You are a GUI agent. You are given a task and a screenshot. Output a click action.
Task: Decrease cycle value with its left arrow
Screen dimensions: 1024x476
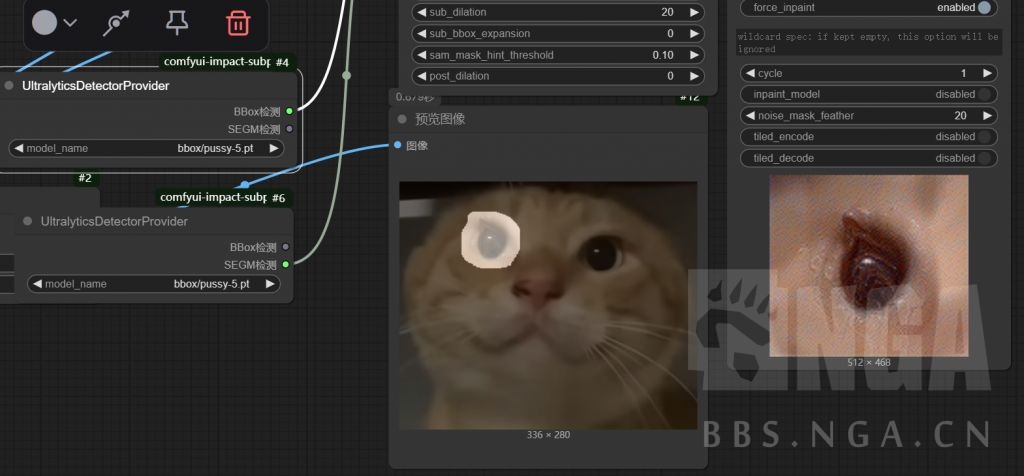click(x=750, y=73)
